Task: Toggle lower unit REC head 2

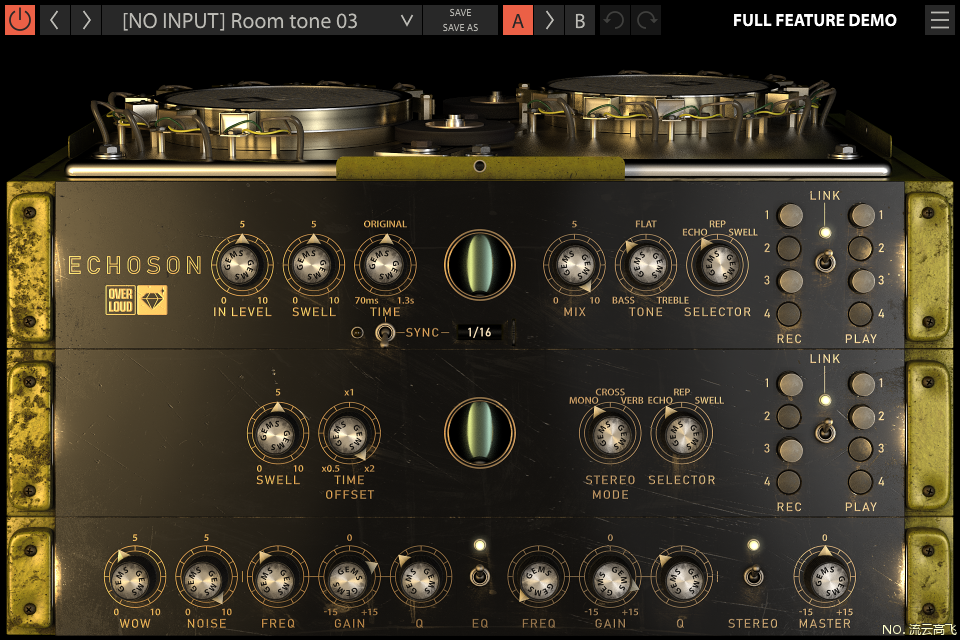Action: point(789,417)
